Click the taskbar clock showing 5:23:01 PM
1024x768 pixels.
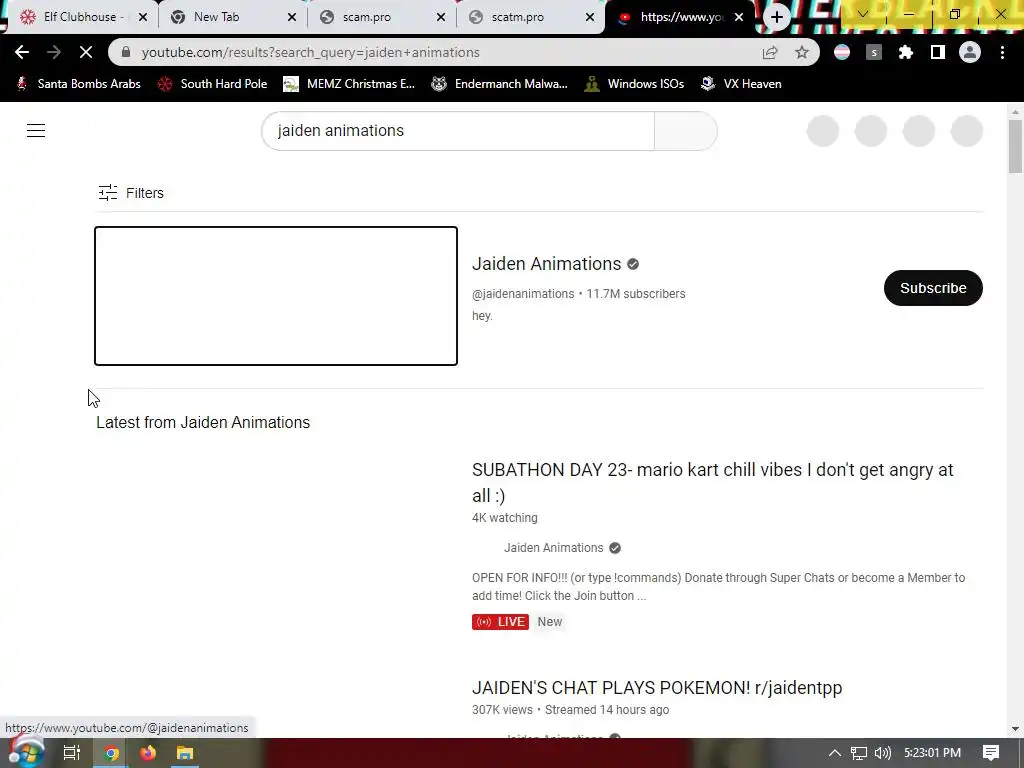click(933, 753)
